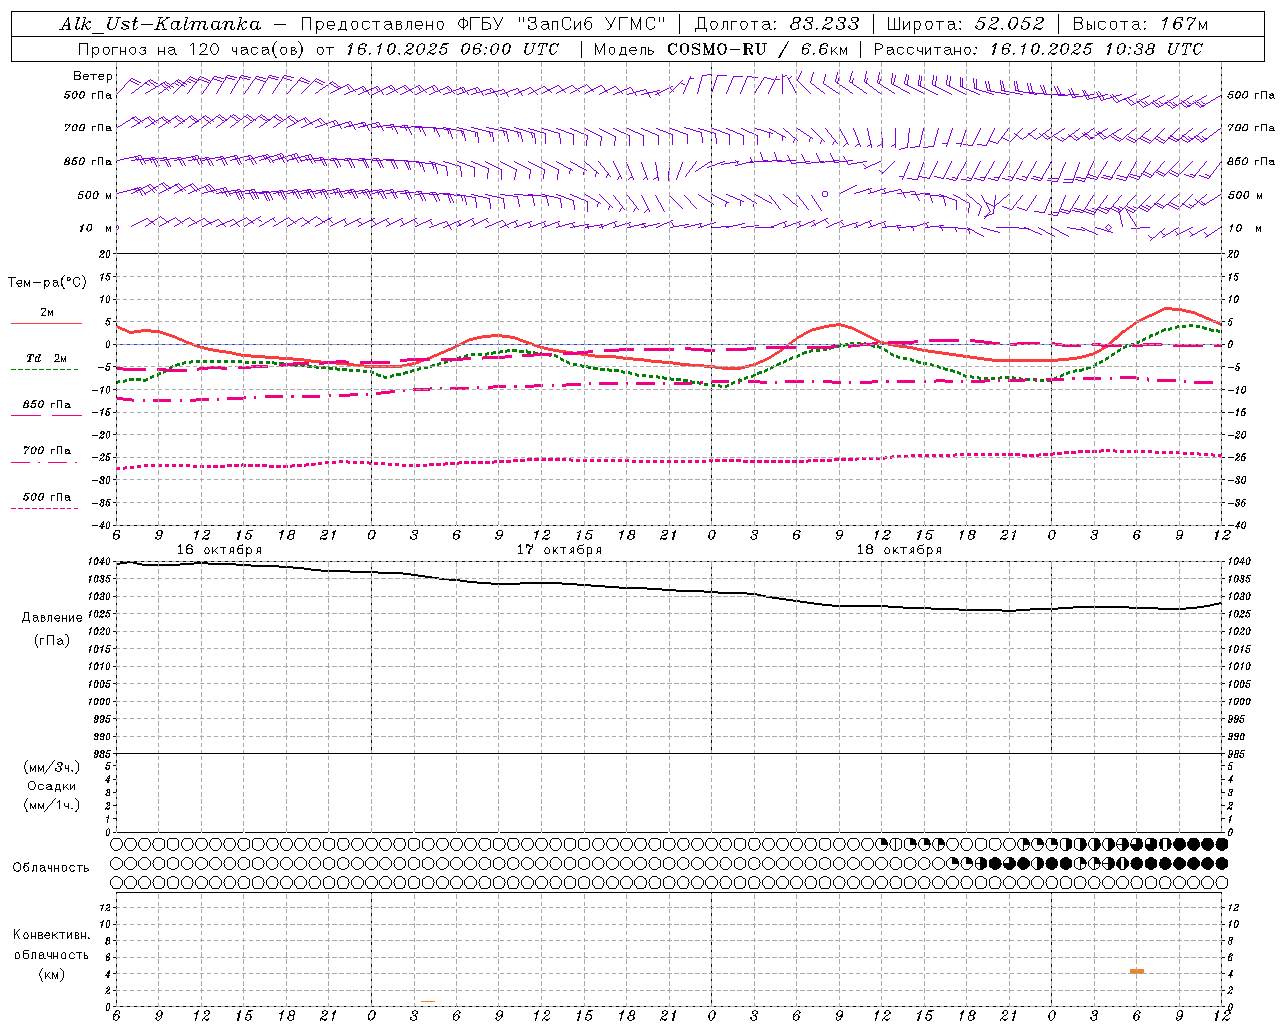Click the Долгота longitude value 83.233
The height and width of the screenshot is (1024, 1280).
pyautogui.click(x=823, y=24)
